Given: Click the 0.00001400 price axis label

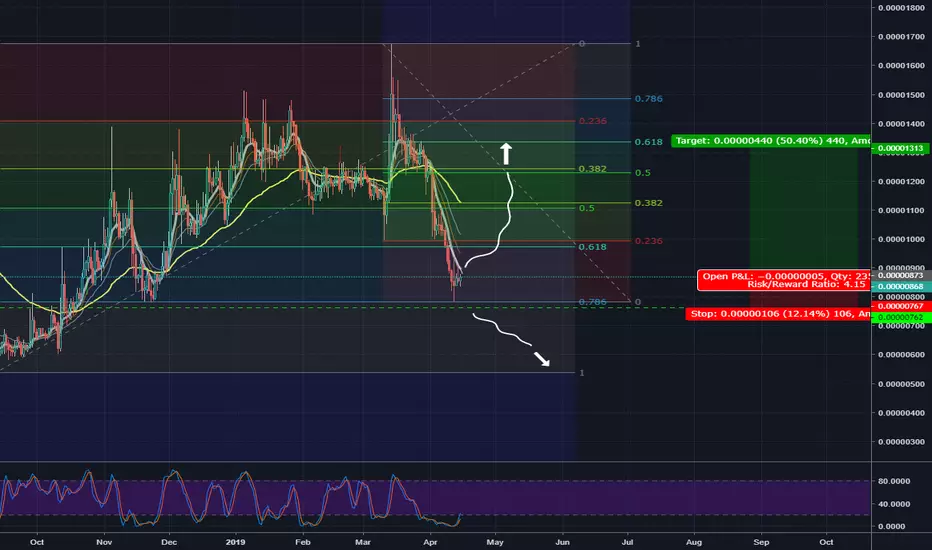Looking at the screenshot, I should pyautogui.click(x=901, y=124).
